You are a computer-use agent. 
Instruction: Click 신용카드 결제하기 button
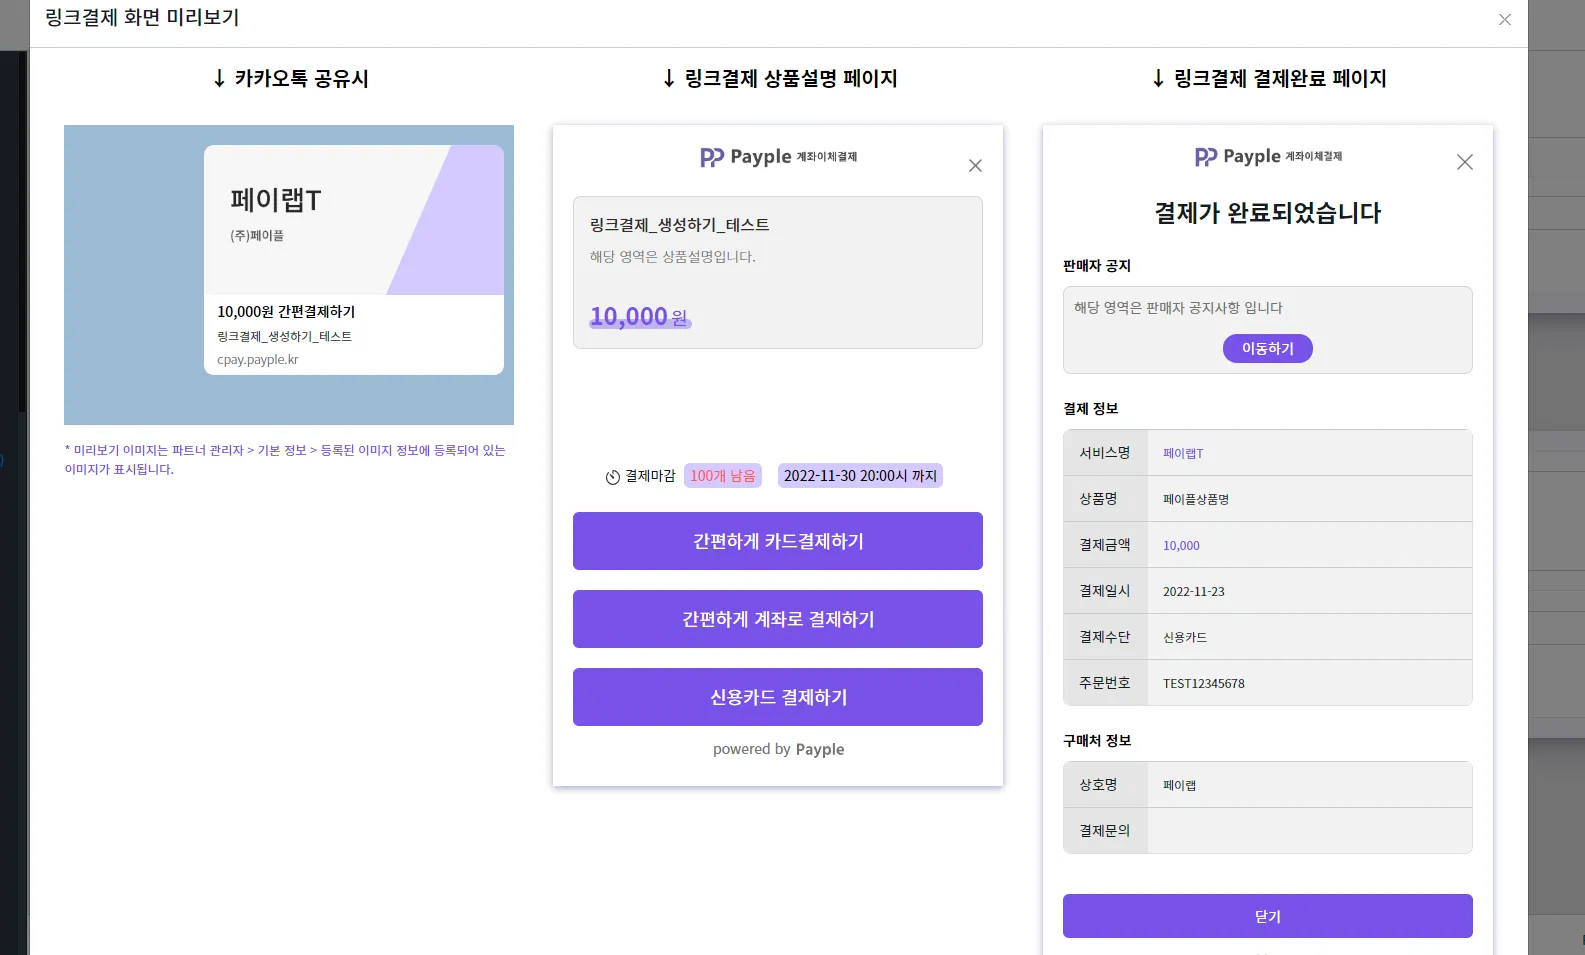pos(778,697)
